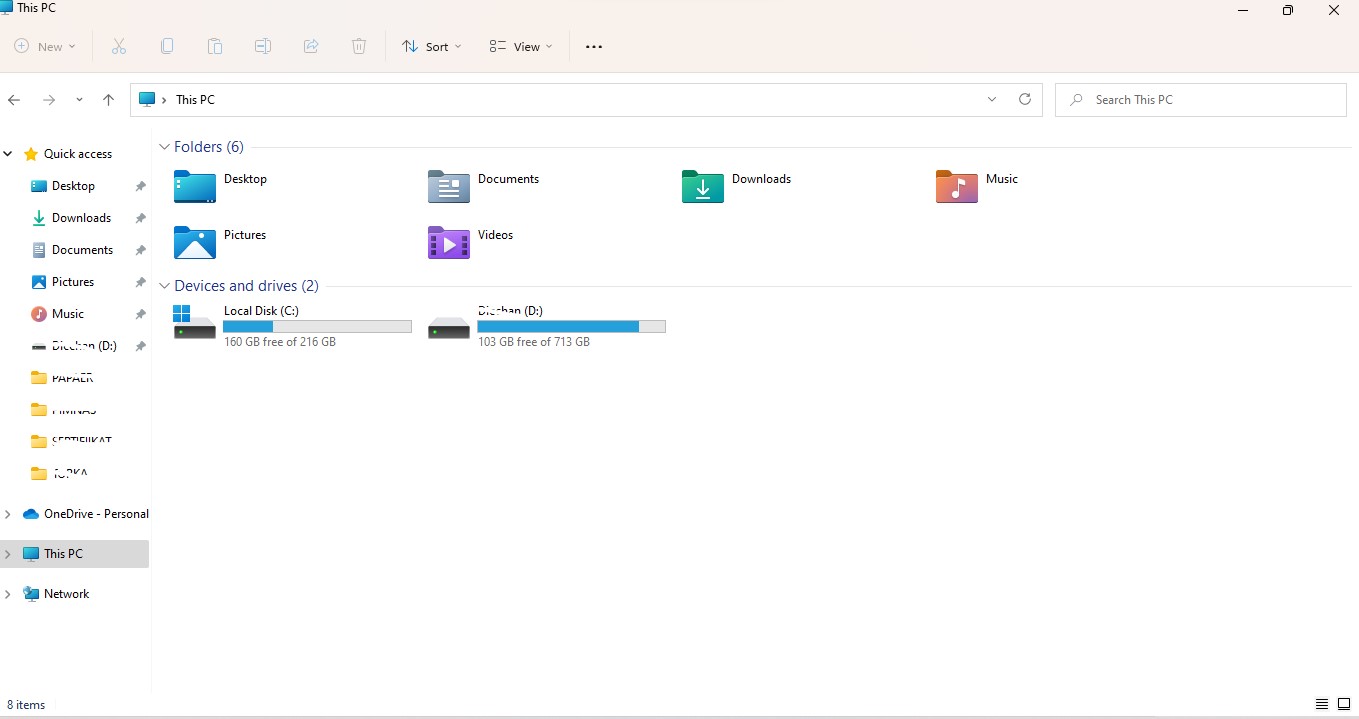Open the Sort dropdown menu
The image size is (1359, 719).
pos(432,46)
